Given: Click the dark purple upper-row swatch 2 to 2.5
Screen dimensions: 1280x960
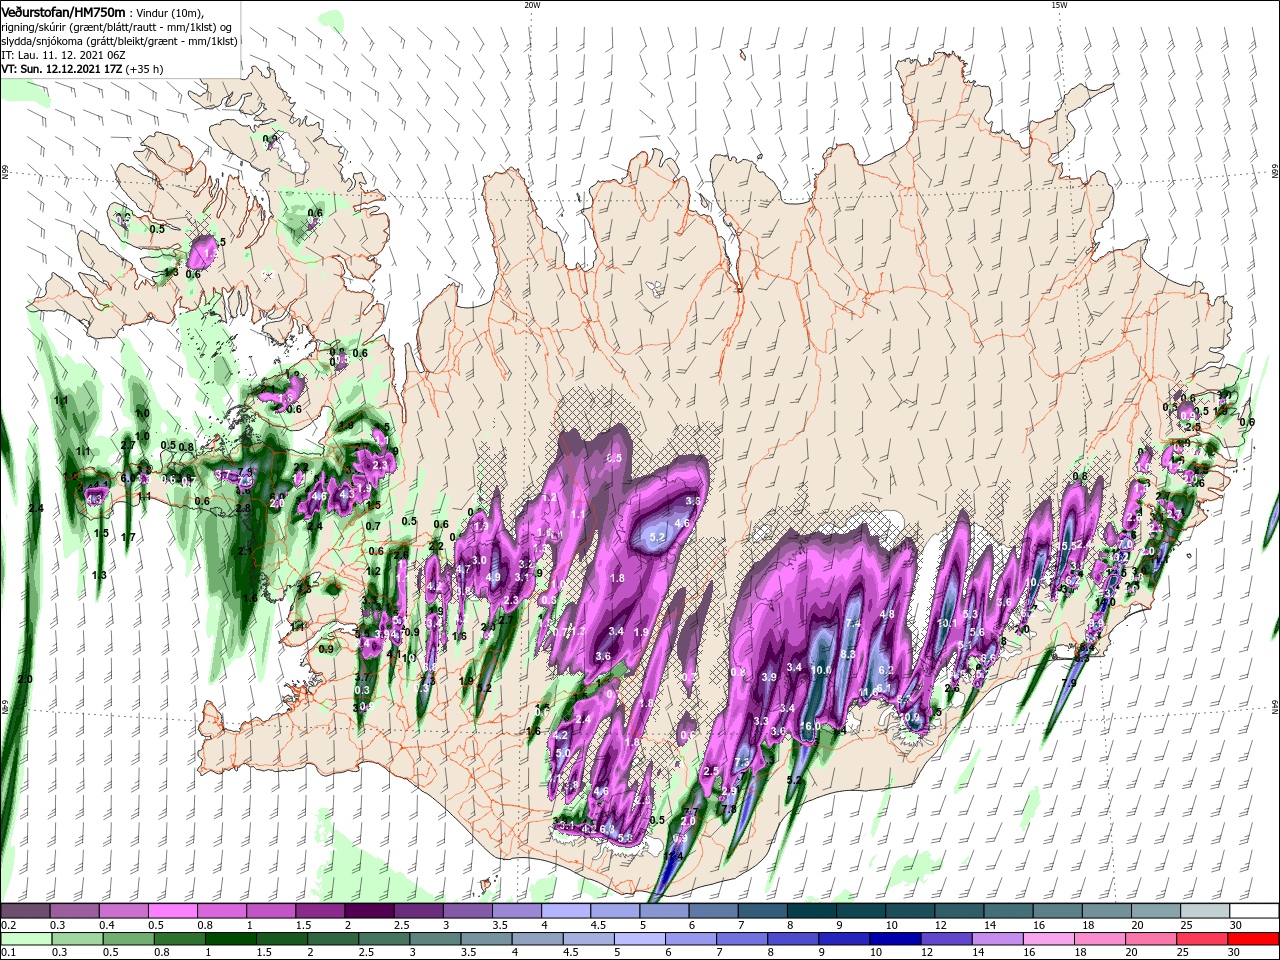Looking at the screenshot, I should click(369, 911).
